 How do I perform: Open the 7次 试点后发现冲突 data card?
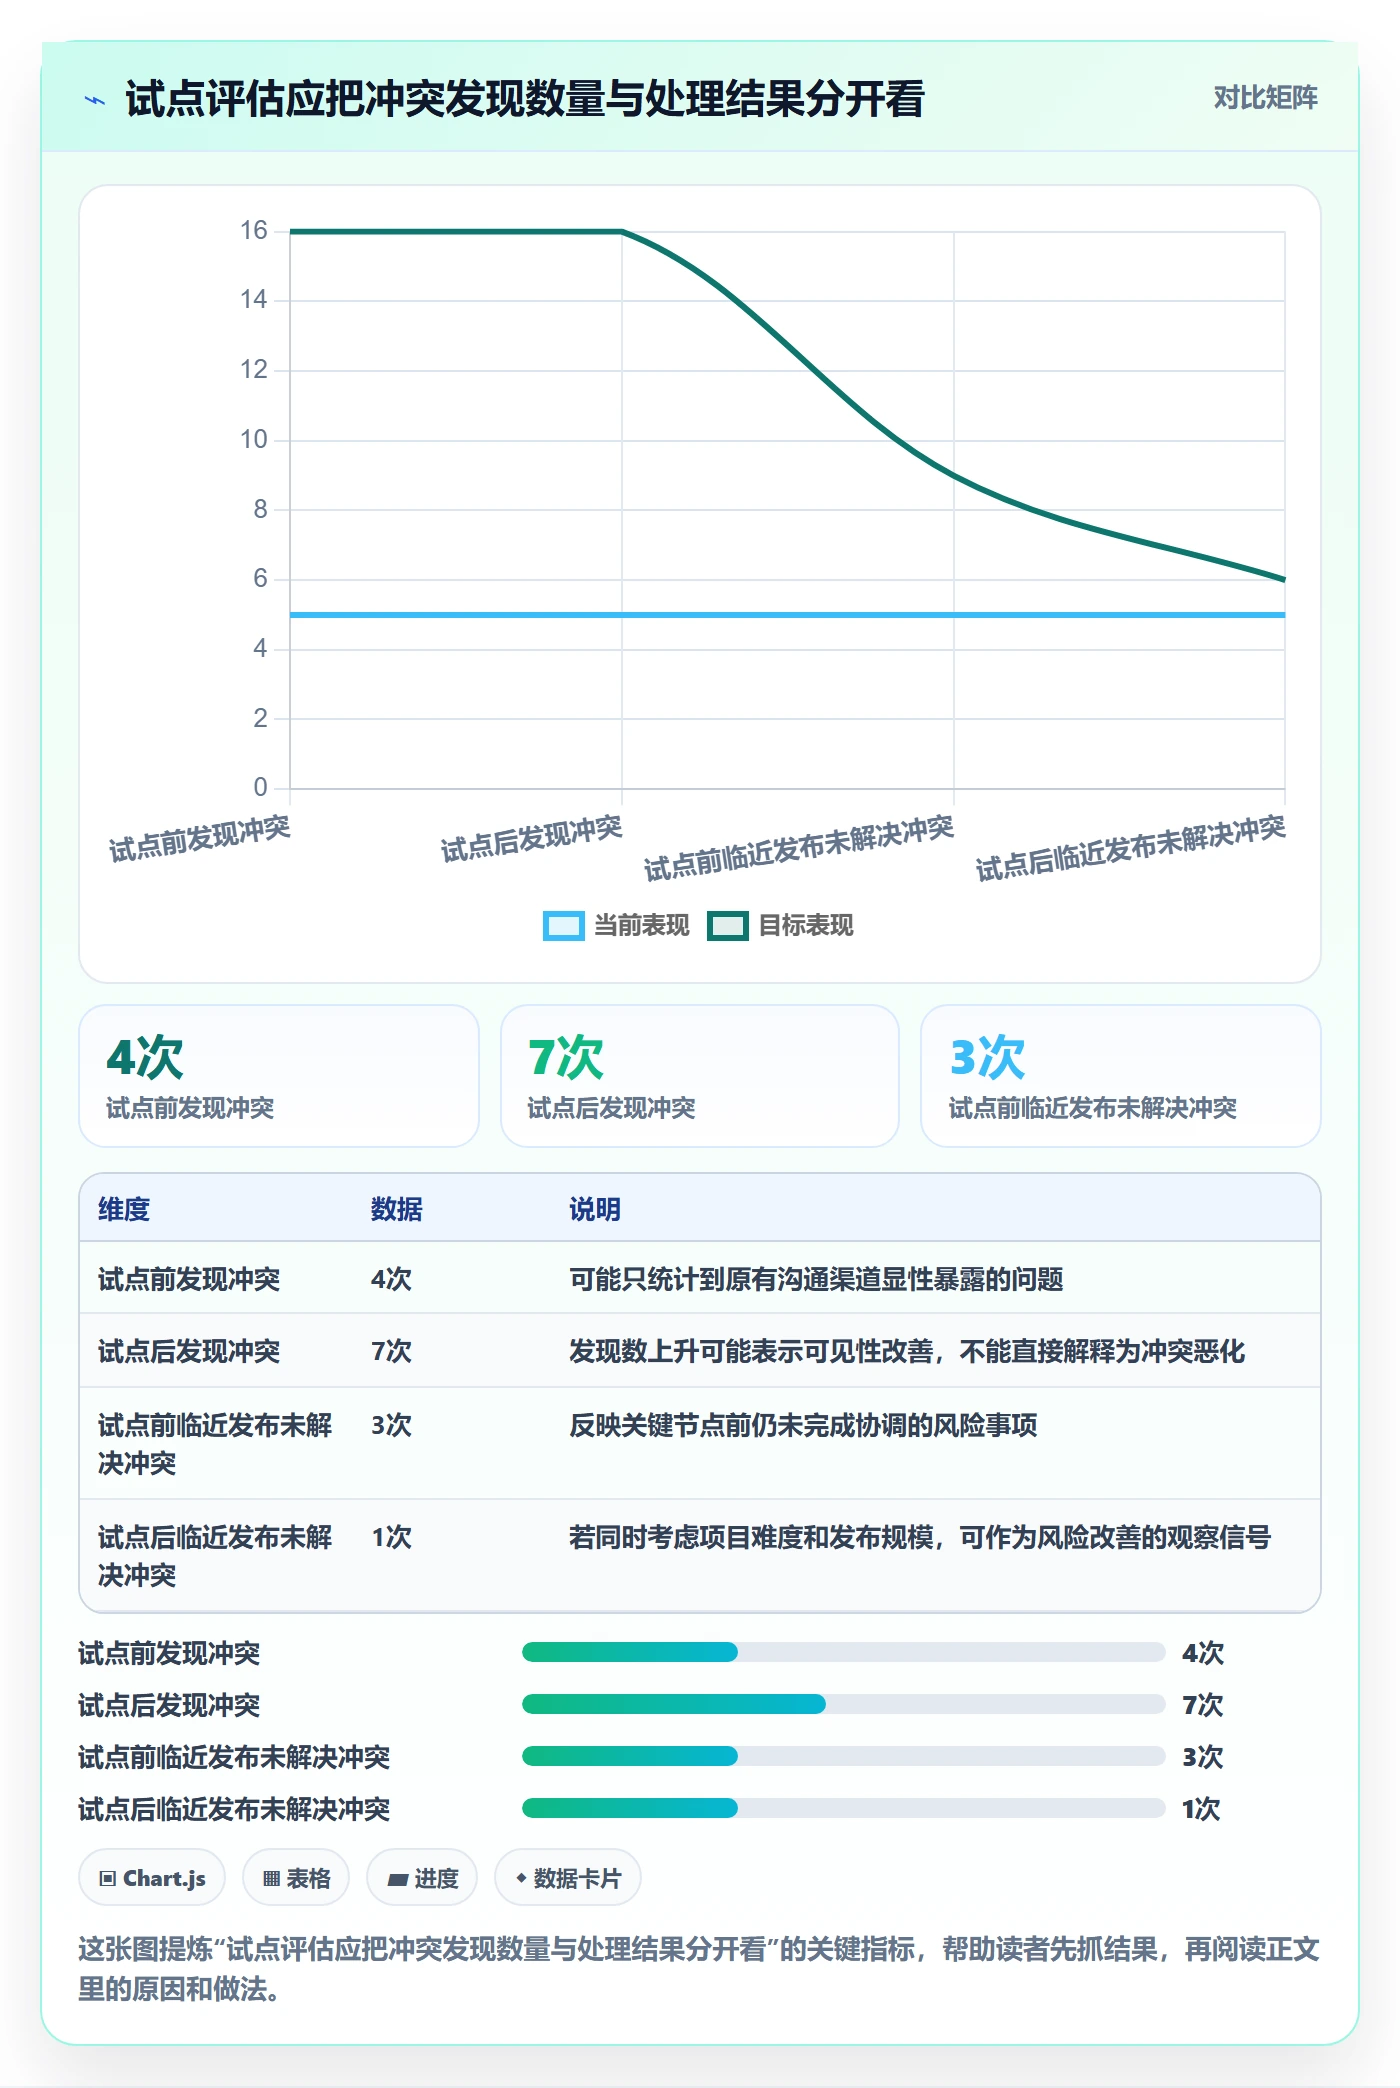click(700, 1076)
